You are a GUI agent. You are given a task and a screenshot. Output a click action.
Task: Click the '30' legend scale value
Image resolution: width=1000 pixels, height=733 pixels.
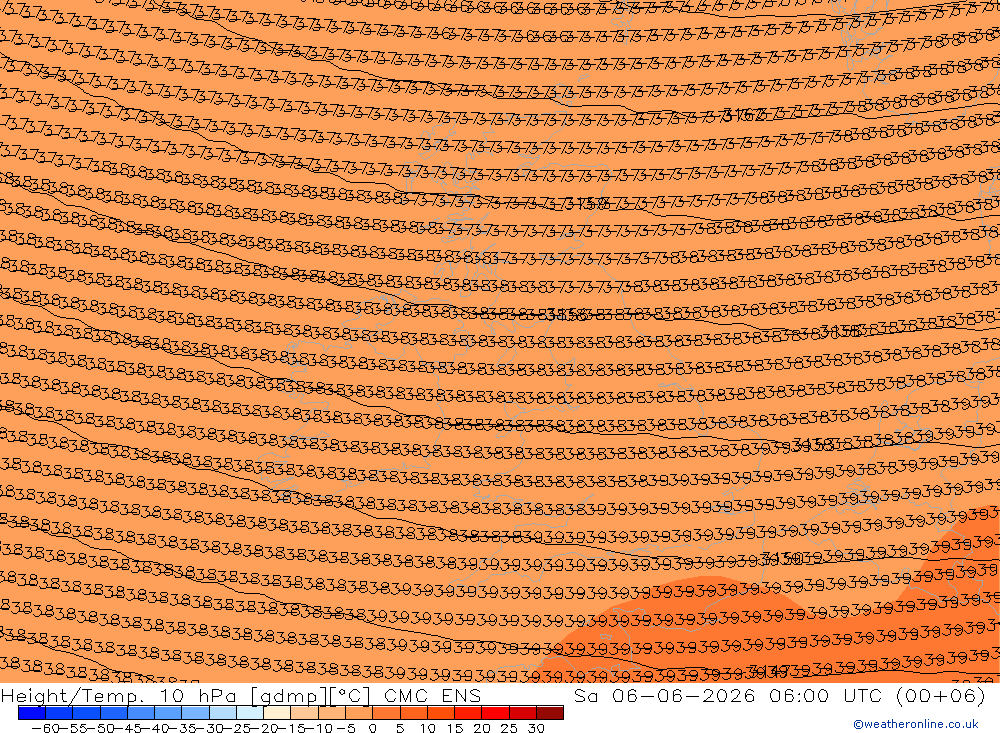pos(536,728)
